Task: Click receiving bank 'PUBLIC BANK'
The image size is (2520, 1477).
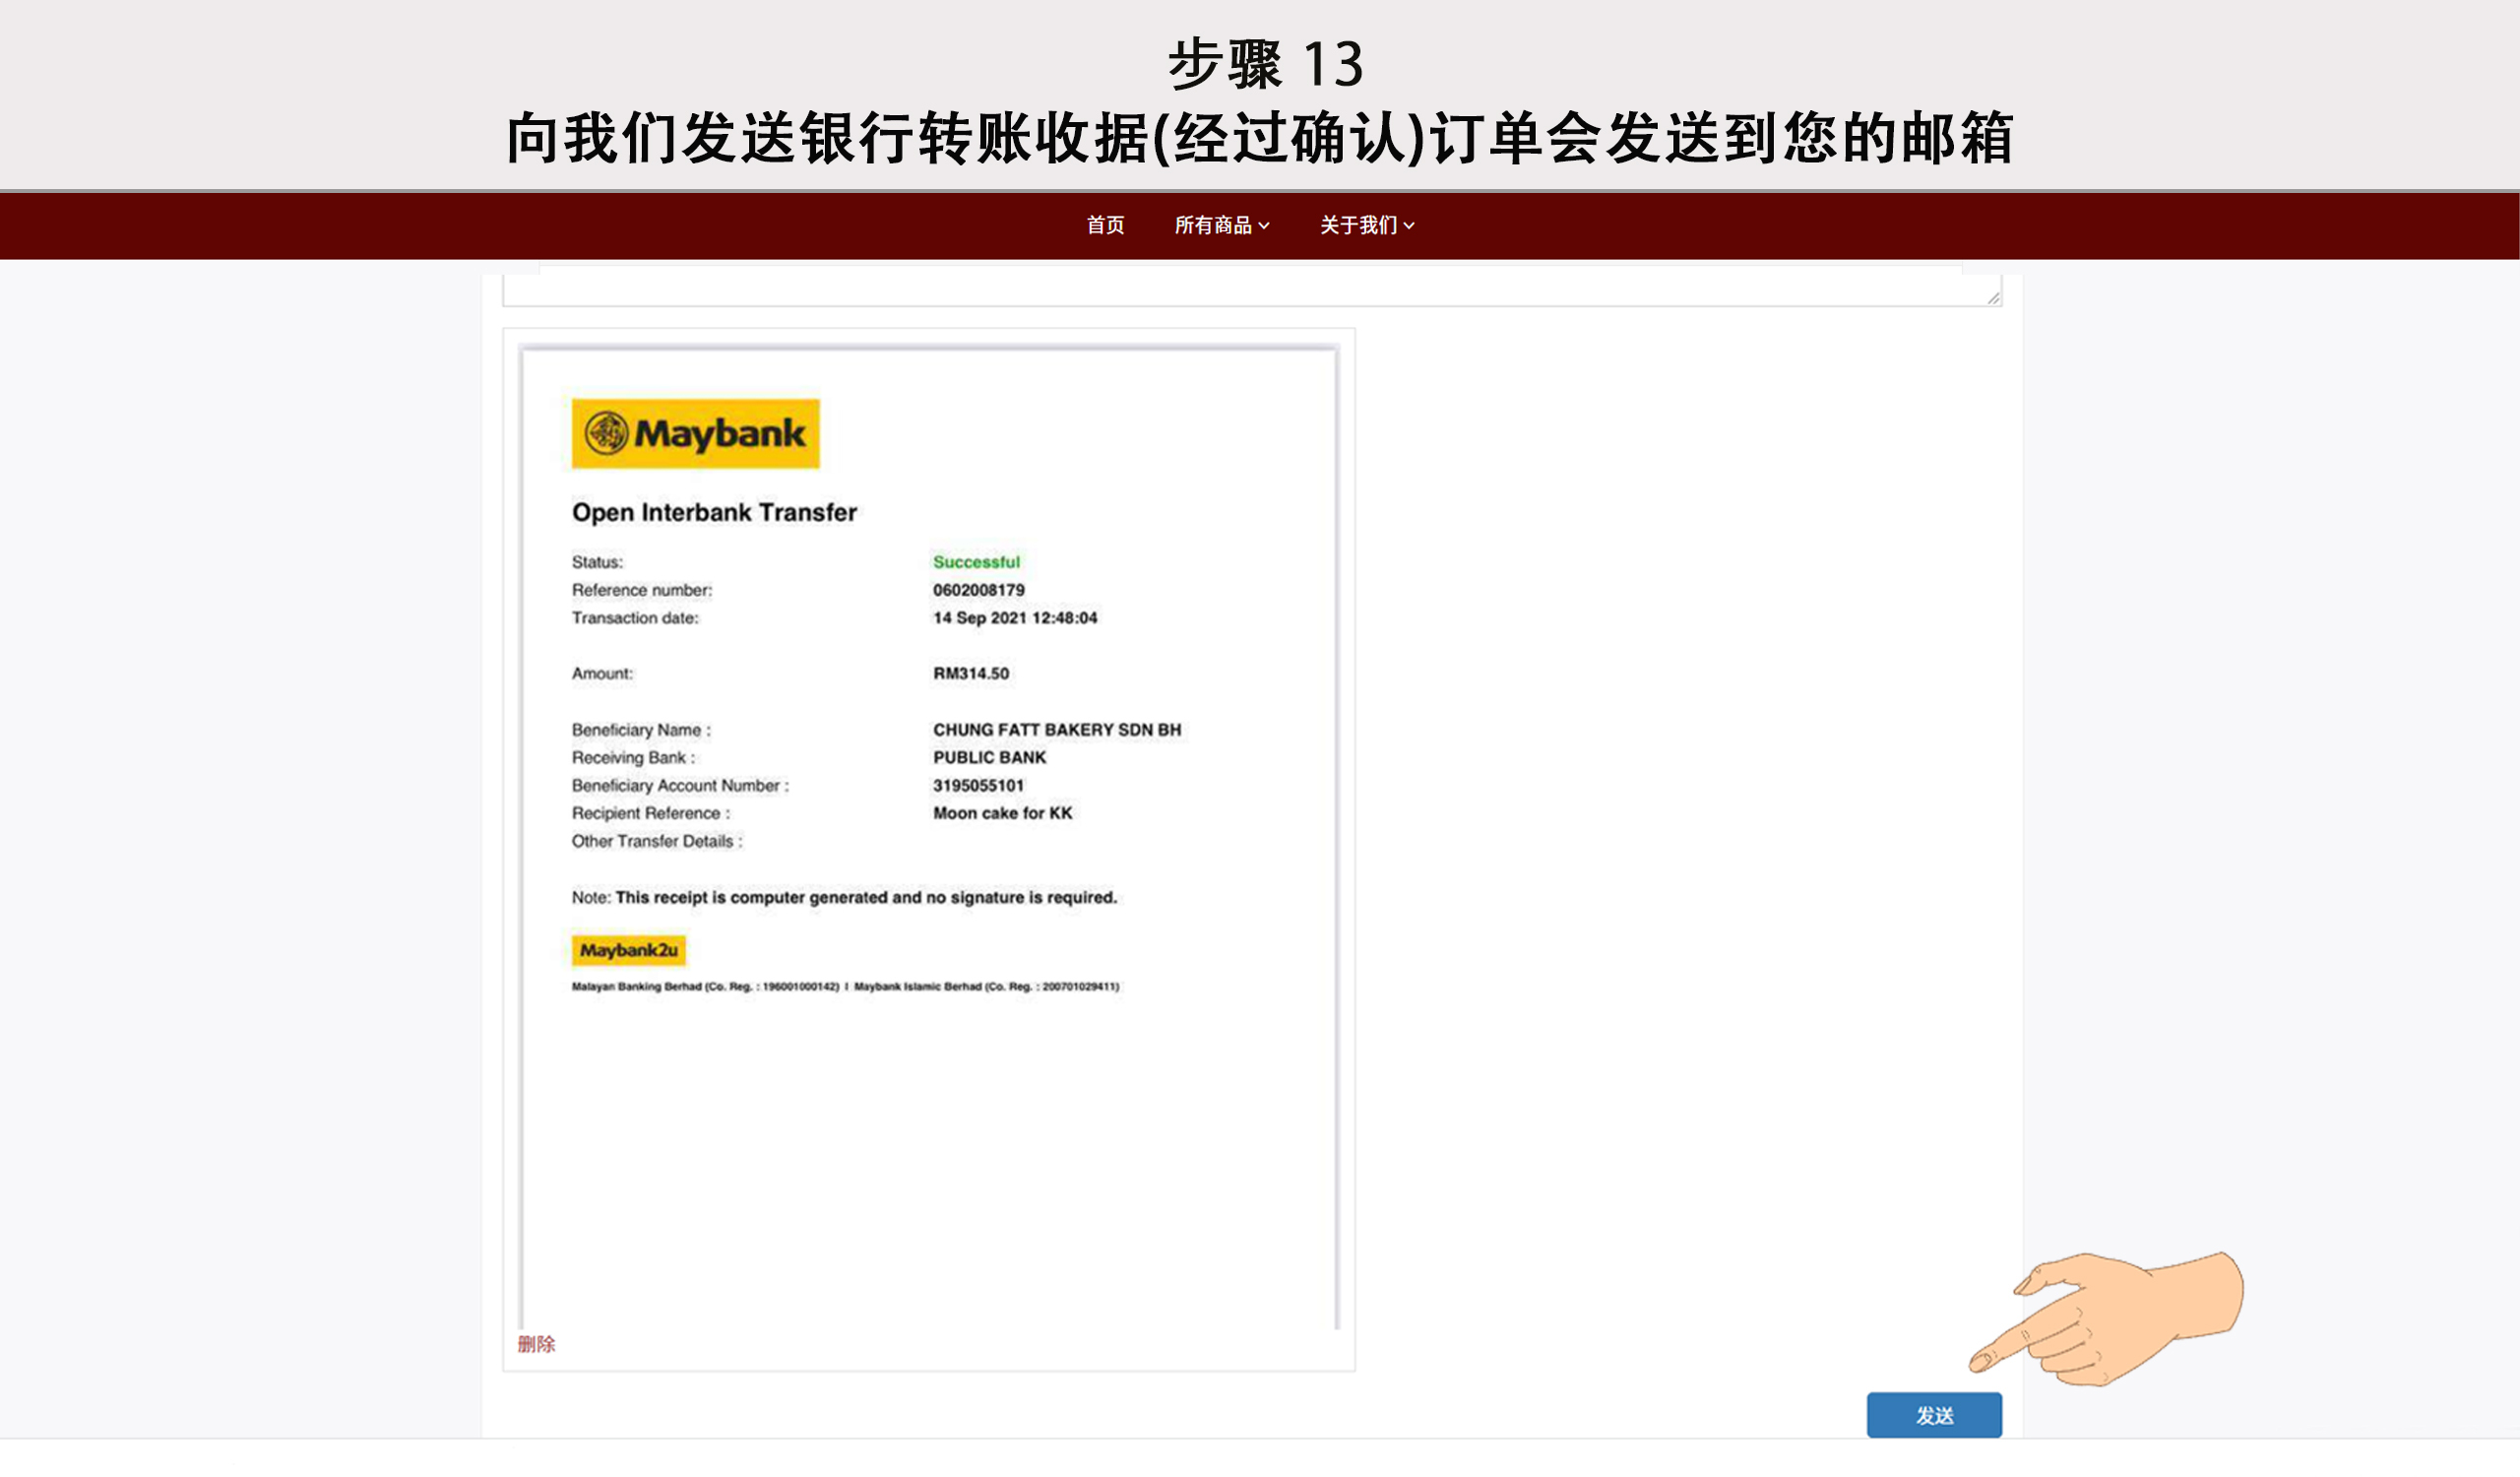Action: click(990, 758)
